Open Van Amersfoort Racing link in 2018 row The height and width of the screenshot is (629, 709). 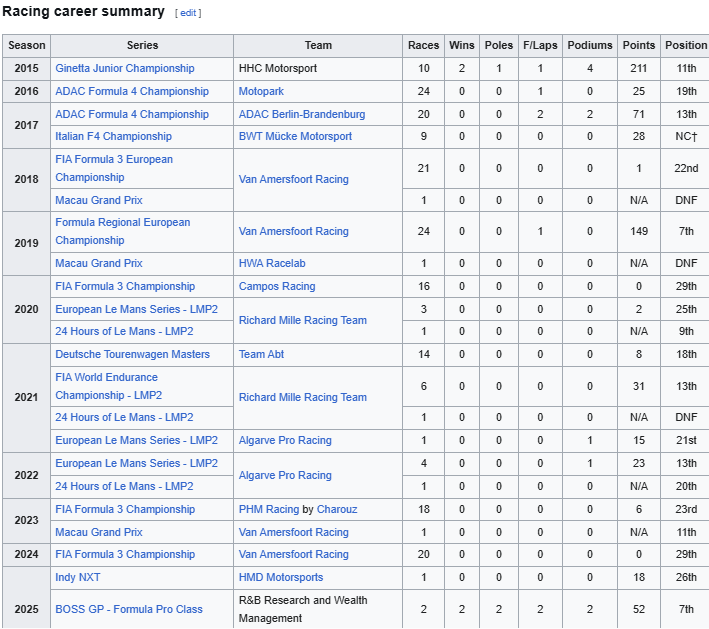pyautogui.click(x=293, y=180)
